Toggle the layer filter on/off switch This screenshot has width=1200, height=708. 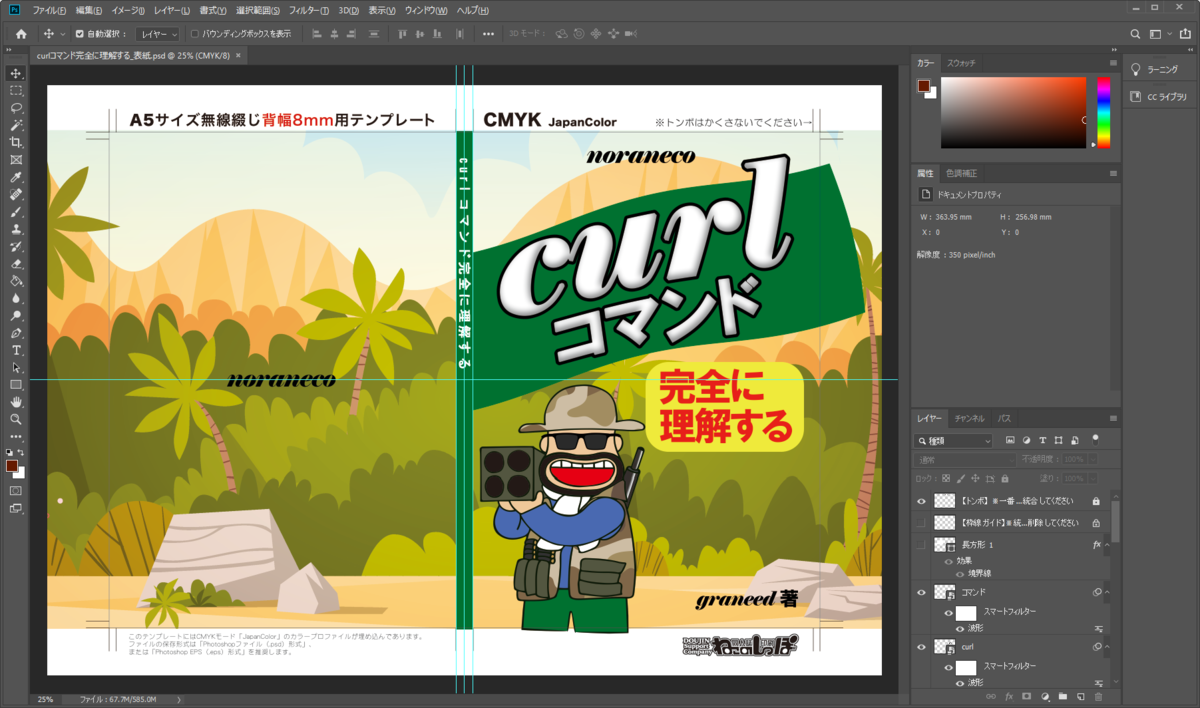pyautogui.click(x=1096, y=438)
